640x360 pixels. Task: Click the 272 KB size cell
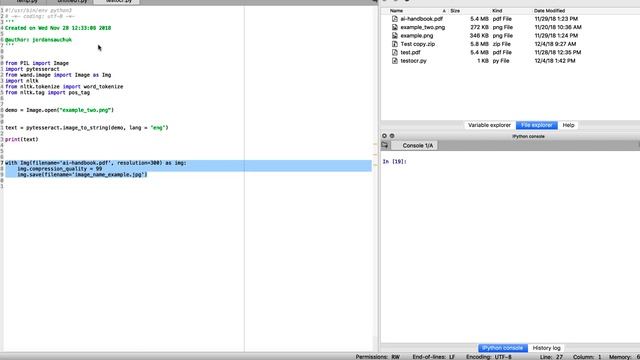tap(479, 27)
